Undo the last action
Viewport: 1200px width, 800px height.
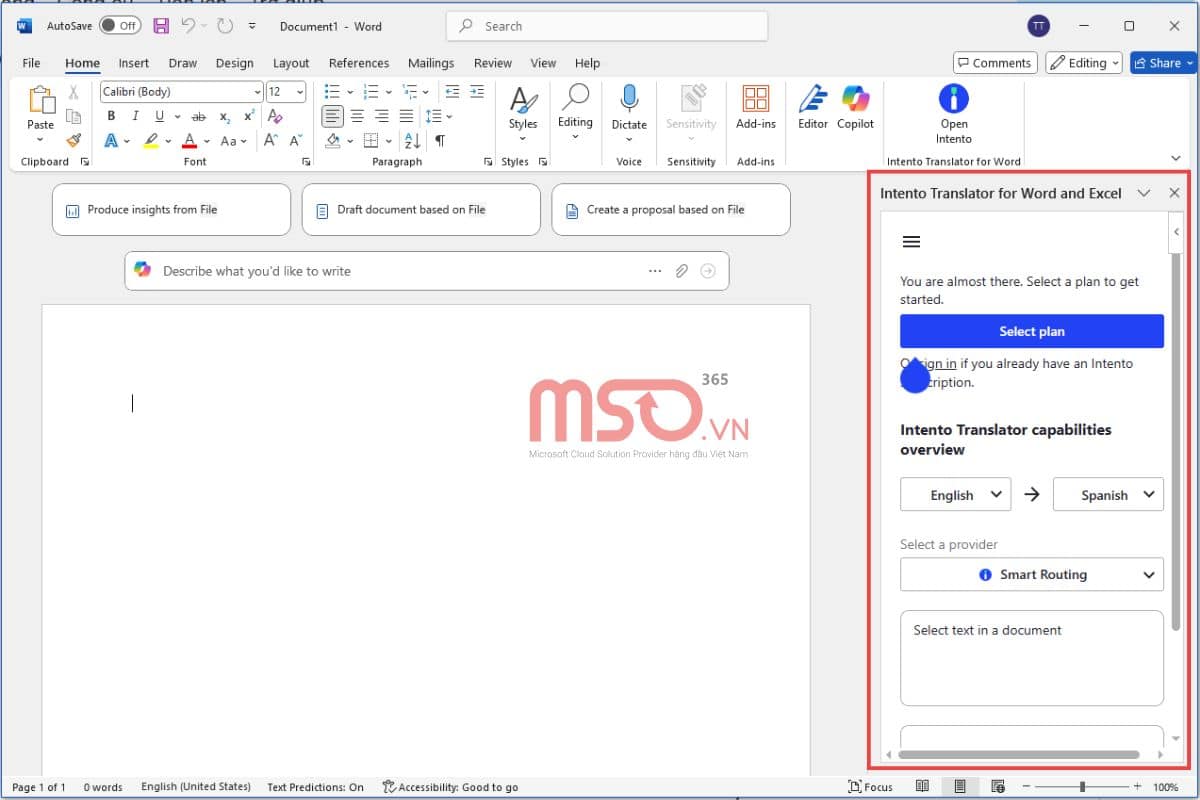188,26
